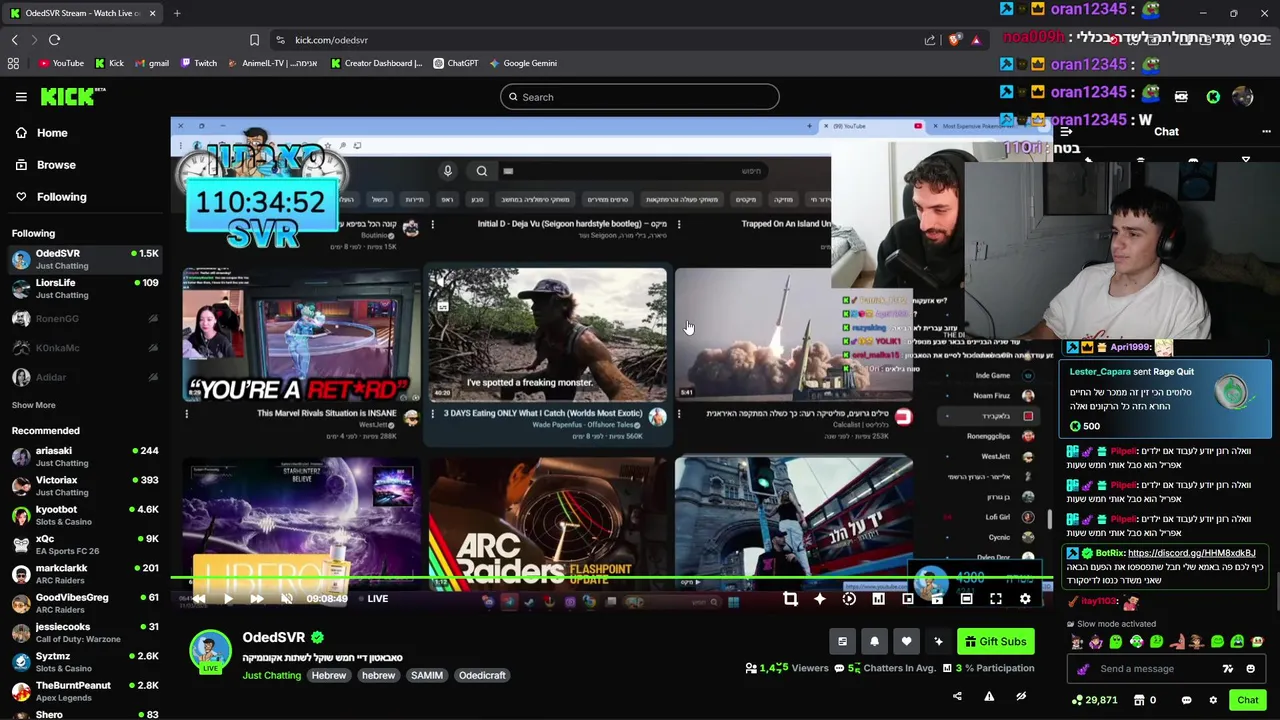Click the address bar URL kick.com/odedsvr

[331, 40]
